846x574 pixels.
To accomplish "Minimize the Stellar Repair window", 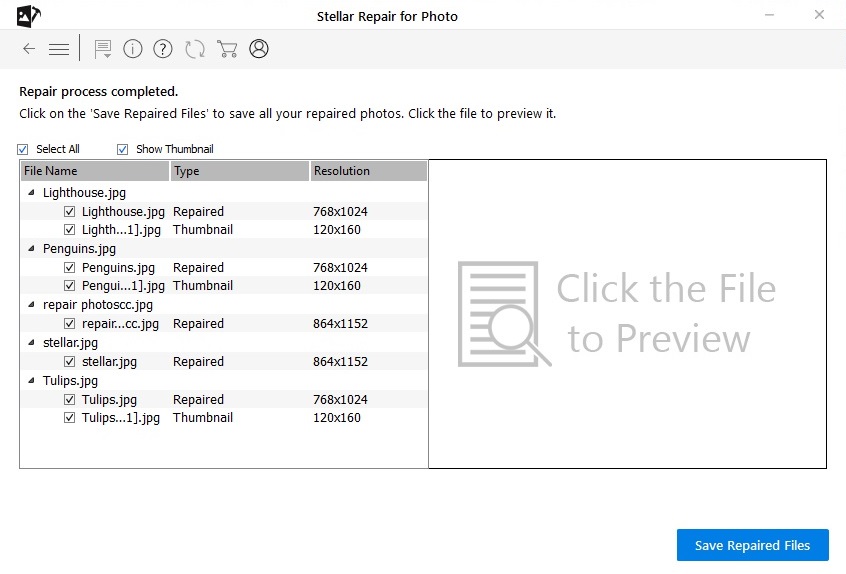I will pyautogui.click(x=769, y=15).
